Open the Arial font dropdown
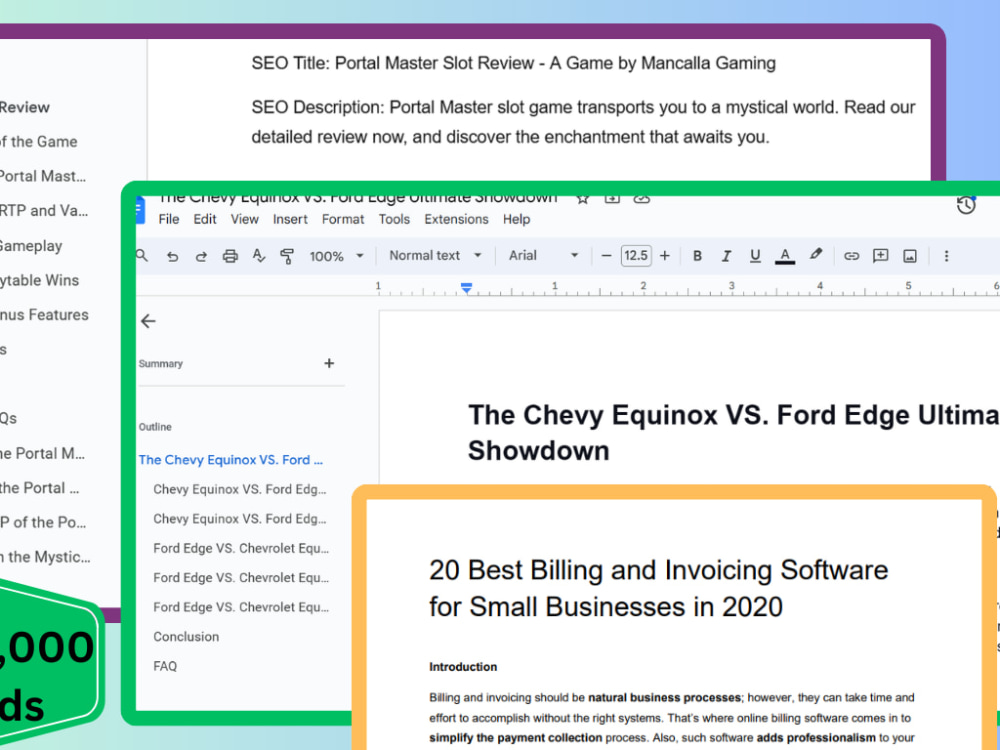Image resolution: width=1000 pixels, height=750 pixels. tap(543, 256)
